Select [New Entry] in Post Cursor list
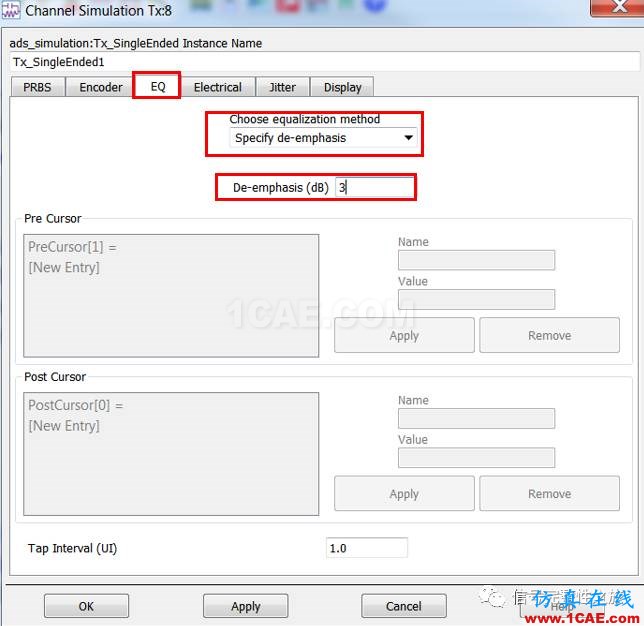This screenshot has width=644, height=626. coord(64,426)
